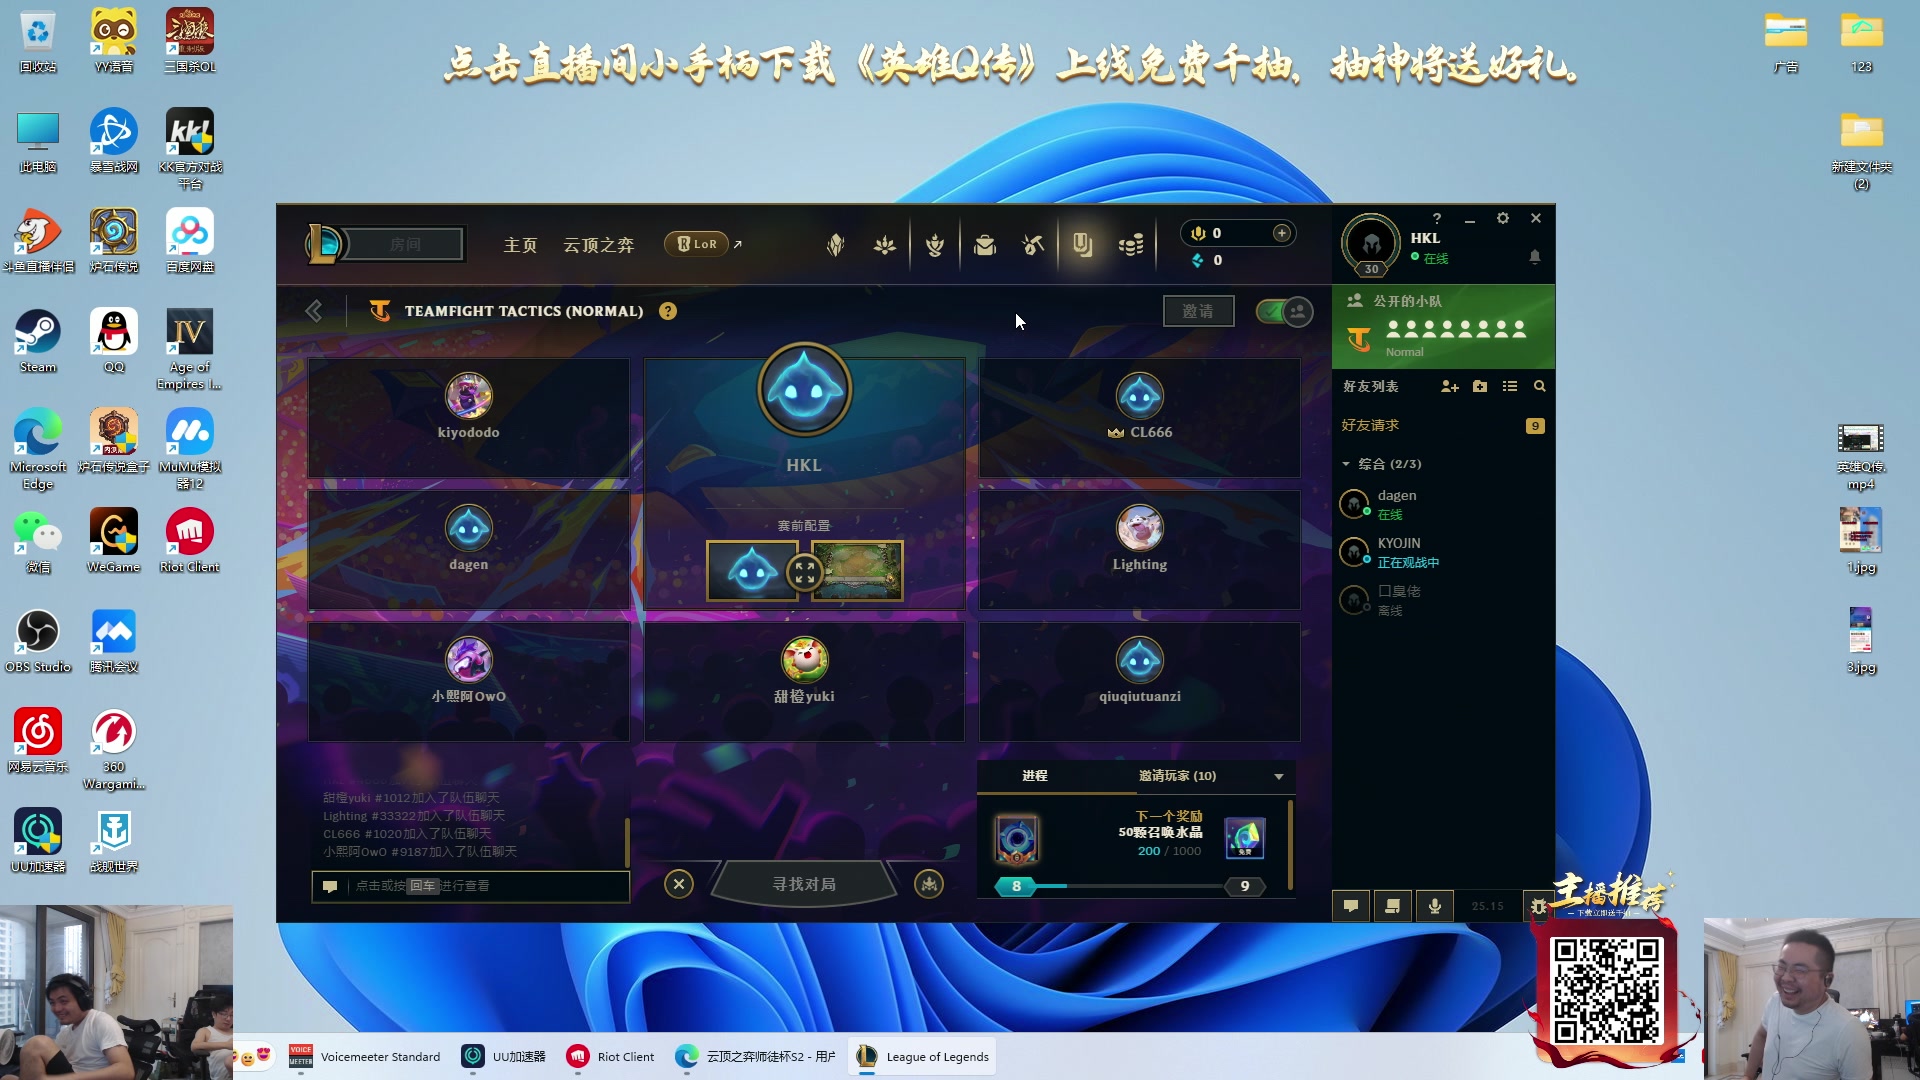Search friends with the magnifier icon
This screenshot has width=1920, height=1080.
click(1540, 386)
